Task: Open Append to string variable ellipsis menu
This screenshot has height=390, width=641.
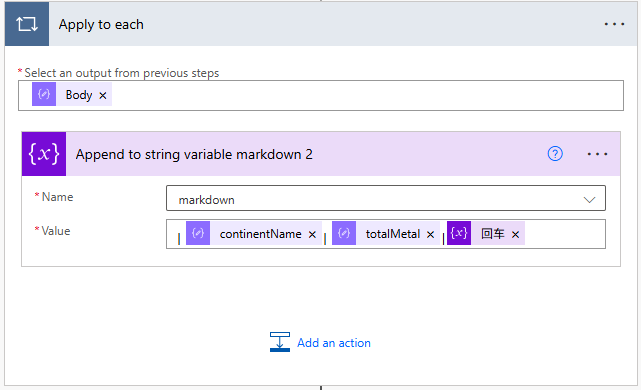Action: (x=597, y=154)
